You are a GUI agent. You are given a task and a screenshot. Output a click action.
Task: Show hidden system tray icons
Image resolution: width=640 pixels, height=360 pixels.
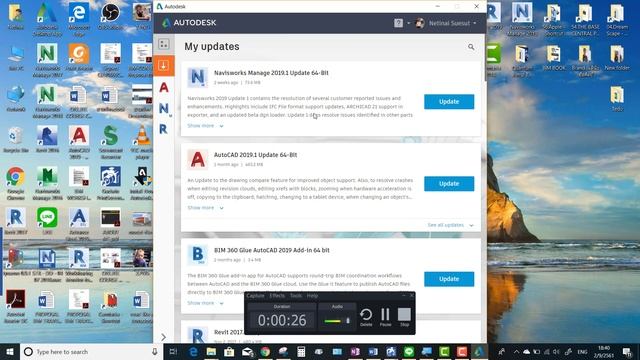tap(516, 351)
